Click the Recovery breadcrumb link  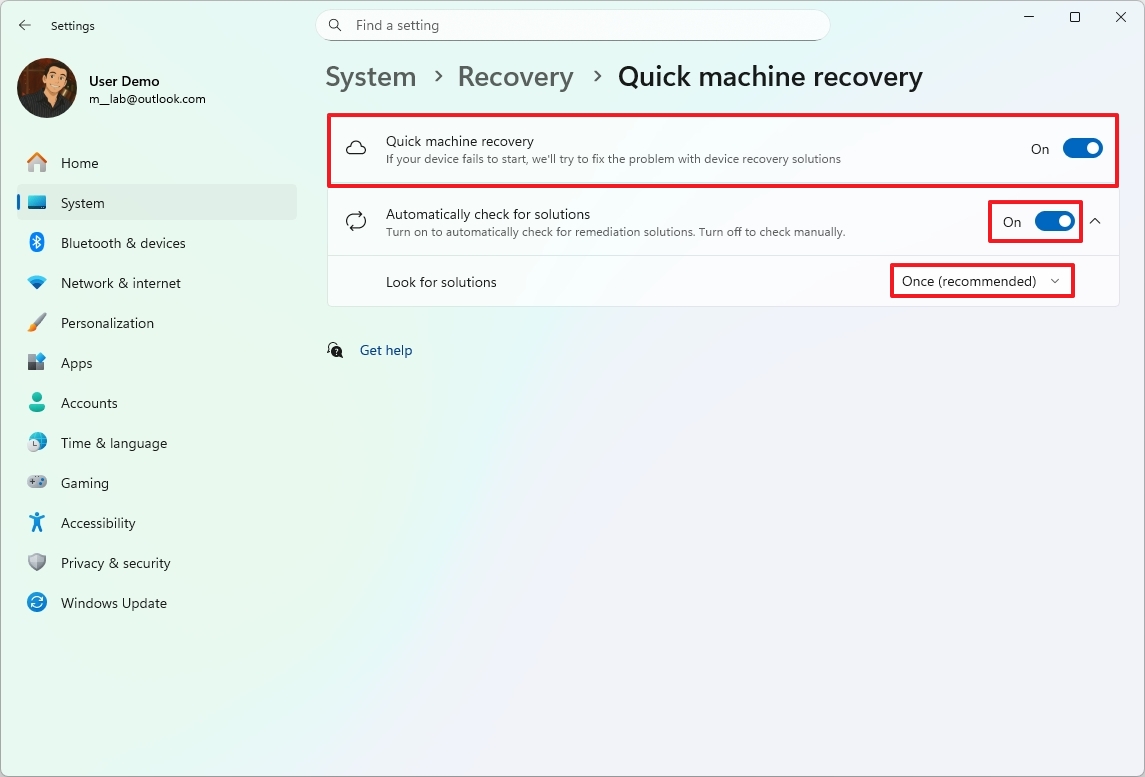515,76
